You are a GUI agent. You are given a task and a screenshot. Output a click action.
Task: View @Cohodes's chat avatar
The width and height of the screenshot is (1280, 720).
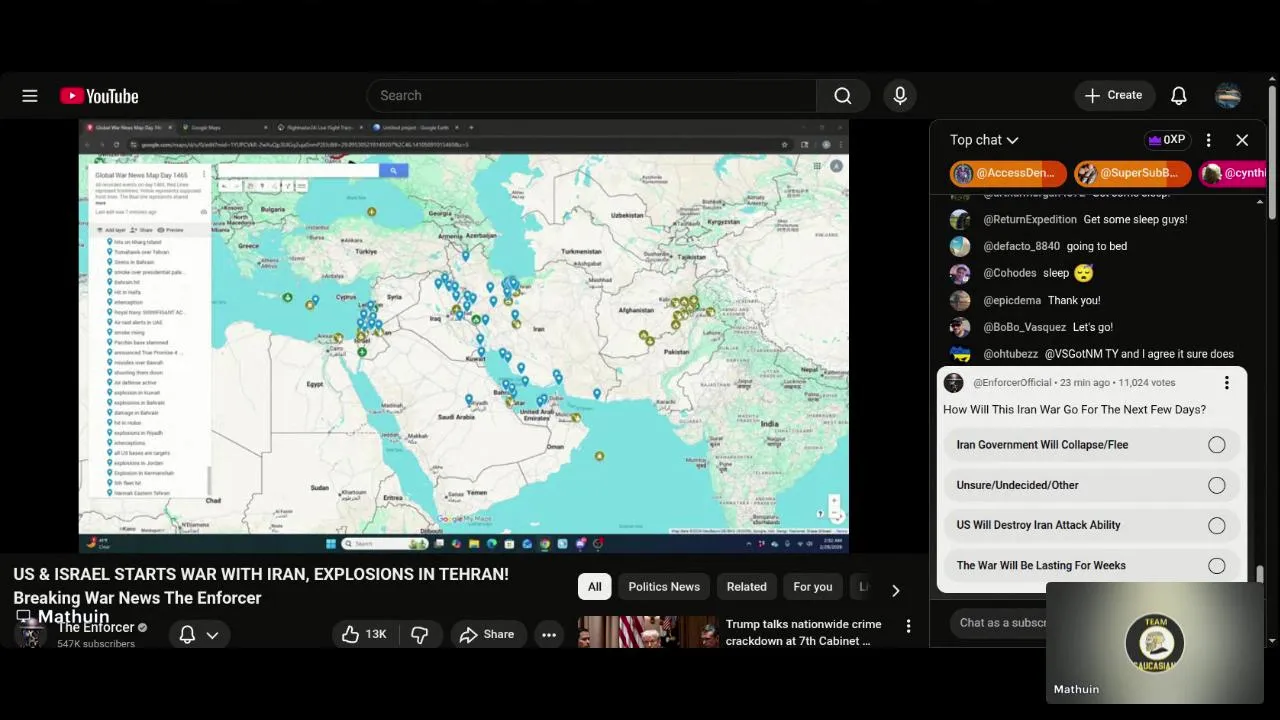click(x=960, y=273)
